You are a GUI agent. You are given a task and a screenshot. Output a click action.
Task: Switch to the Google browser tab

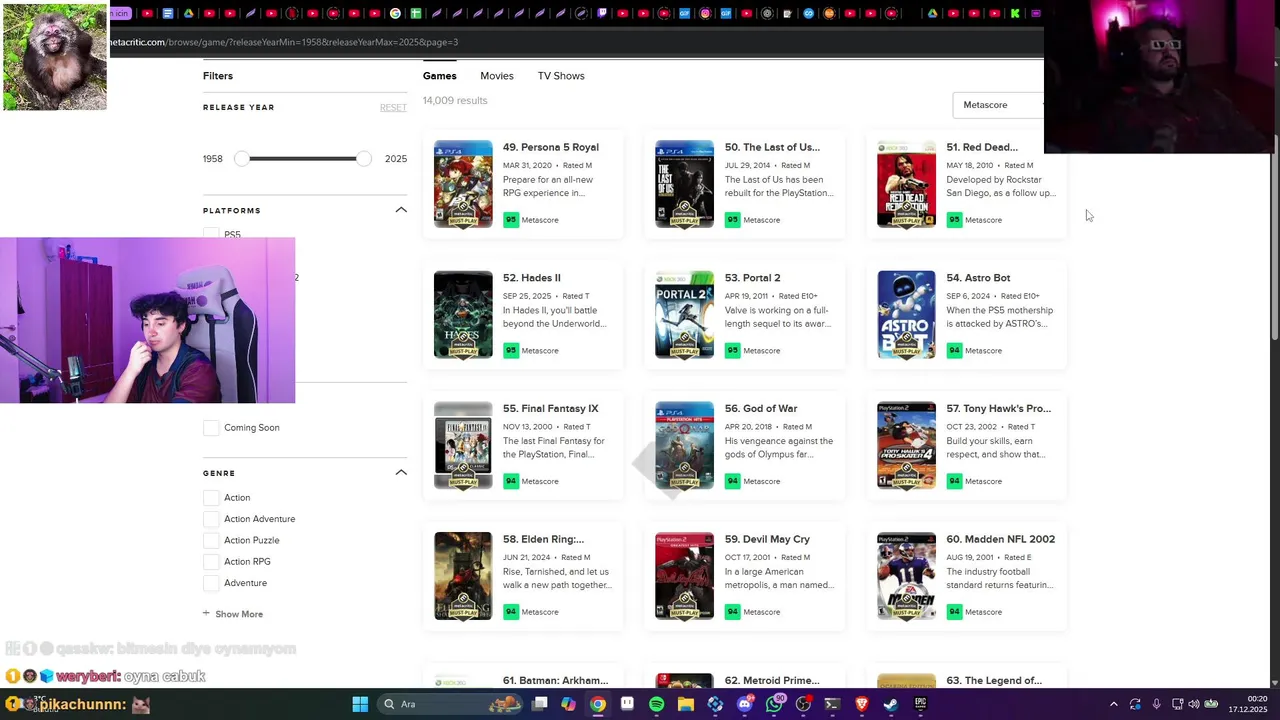[x=395, y=14]
